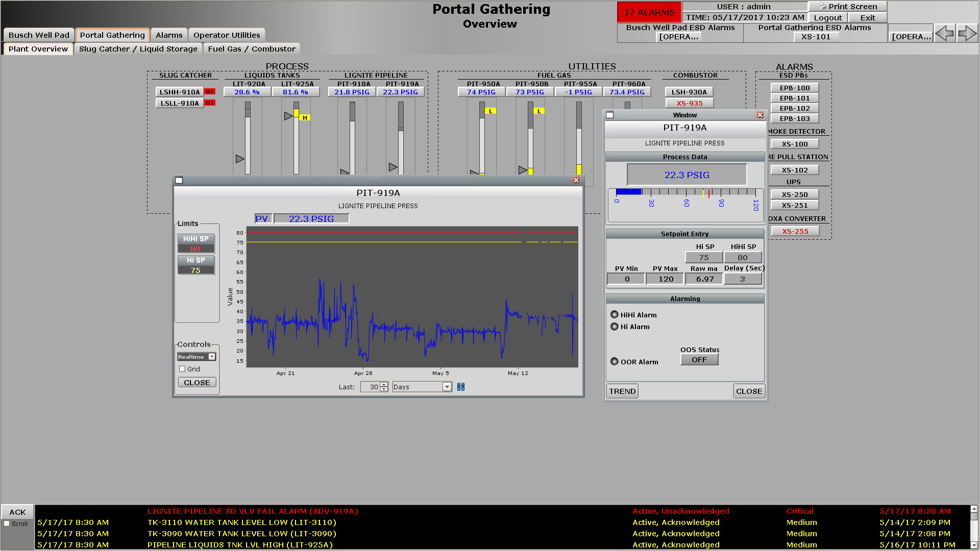Viewport: 980px width, 551px height.
Task: Click the Print Screen button
Action: tap(848, 6)
